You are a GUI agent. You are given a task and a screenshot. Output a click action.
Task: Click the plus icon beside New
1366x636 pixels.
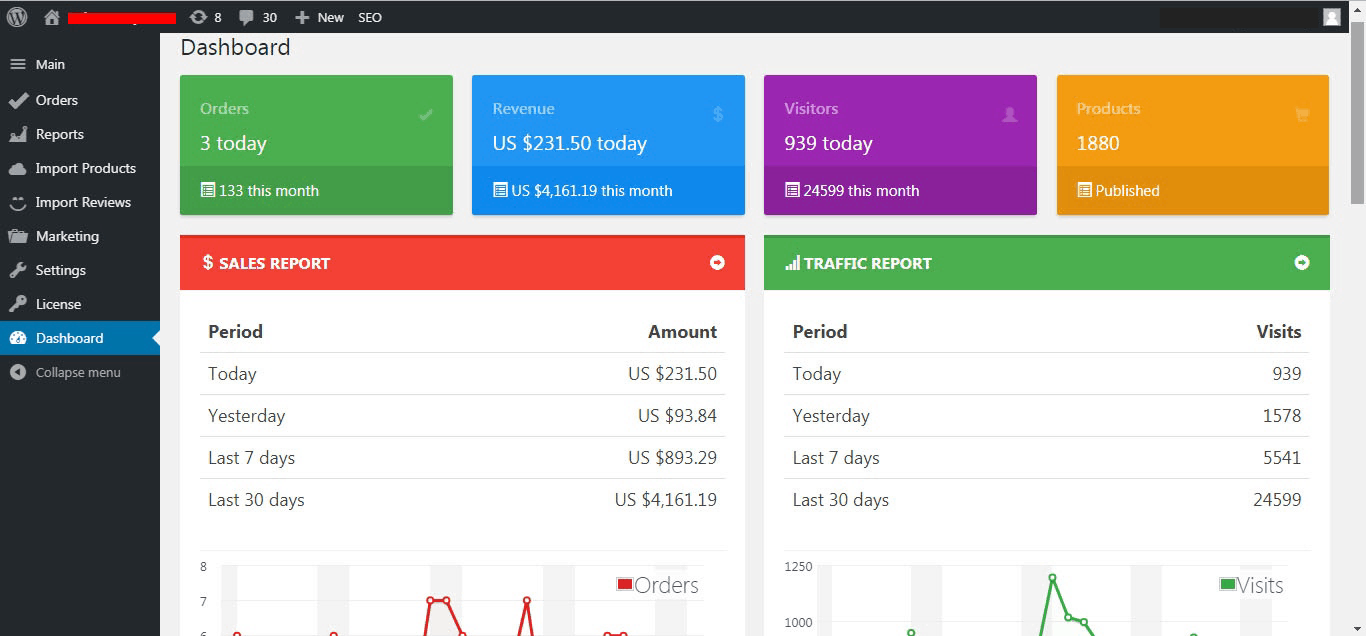click(302, 17)
